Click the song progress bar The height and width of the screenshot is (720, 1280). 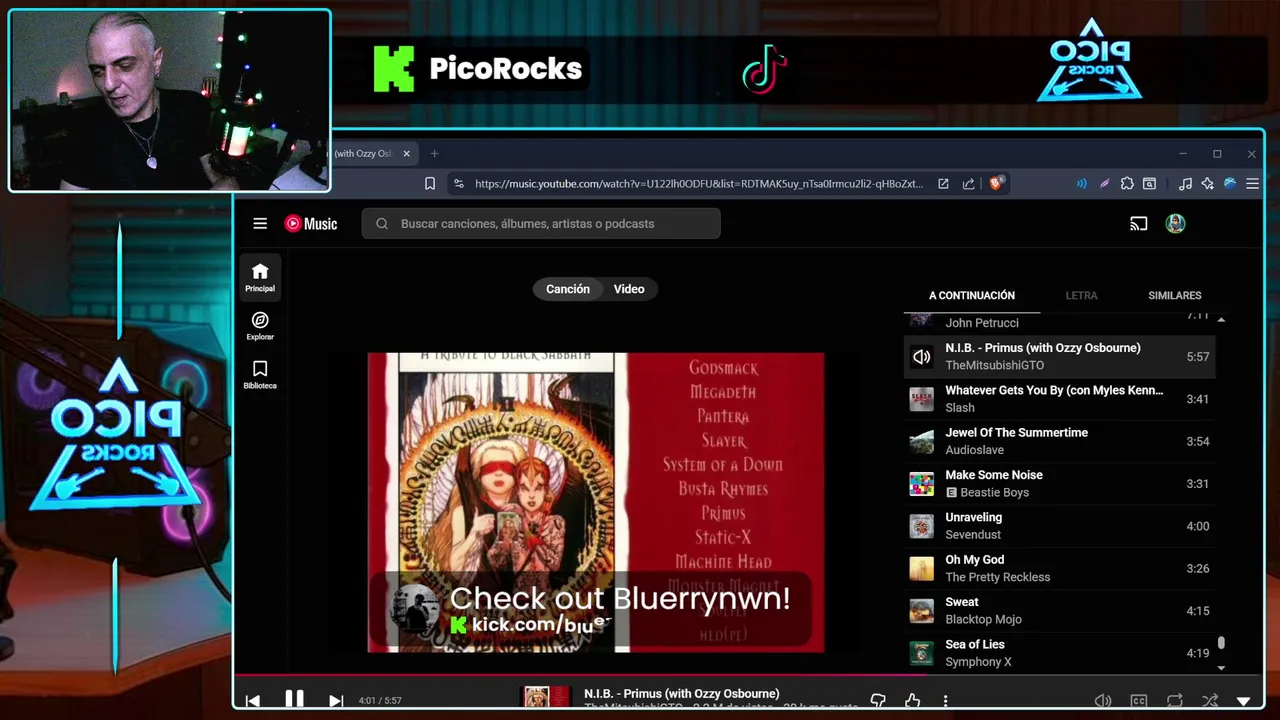pyautogui.click(x=748, y=675)
